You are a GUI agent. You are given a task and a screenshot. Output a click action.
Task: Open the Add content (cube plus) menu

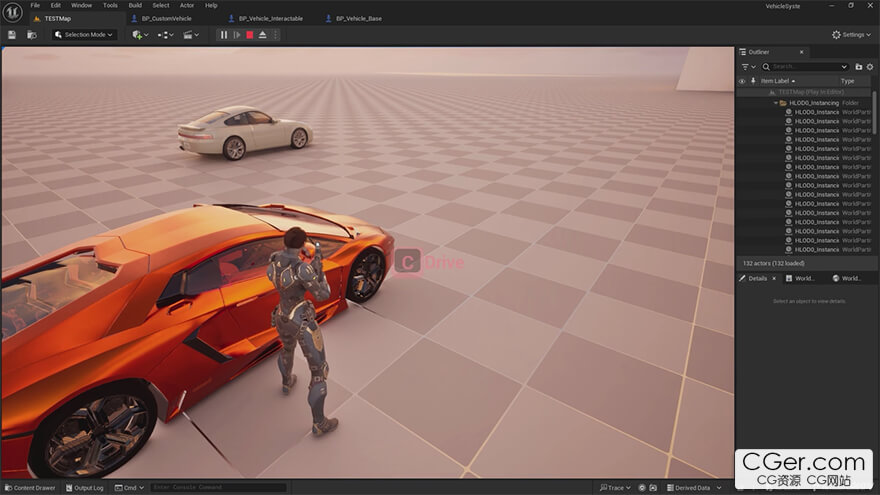140,35
